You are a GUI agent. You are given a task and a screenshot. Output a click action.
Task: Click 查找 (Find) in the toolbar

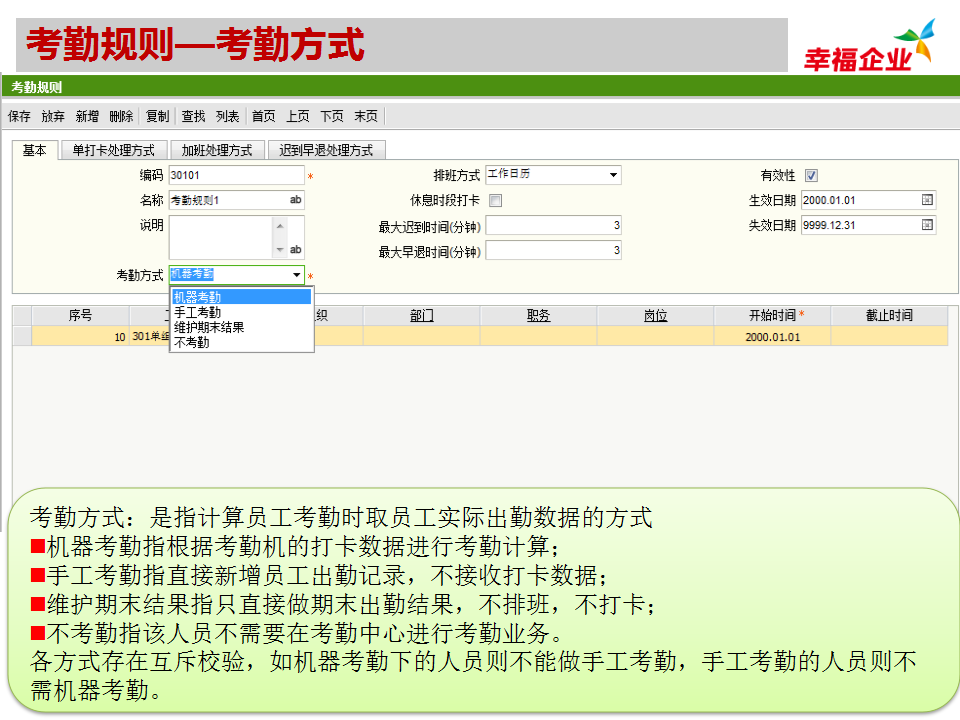pos(193,116)
